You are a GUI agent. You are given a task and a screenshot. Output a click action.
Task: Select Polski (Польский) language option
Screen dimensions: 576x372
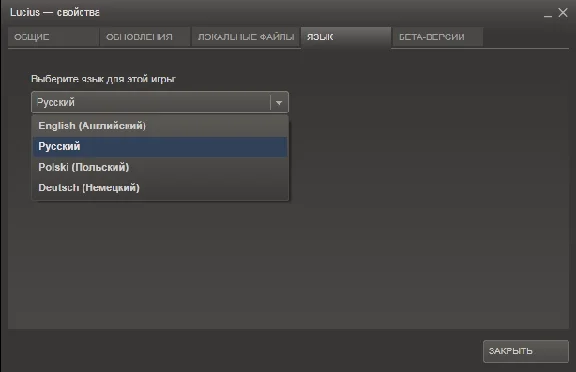point(160,167)
